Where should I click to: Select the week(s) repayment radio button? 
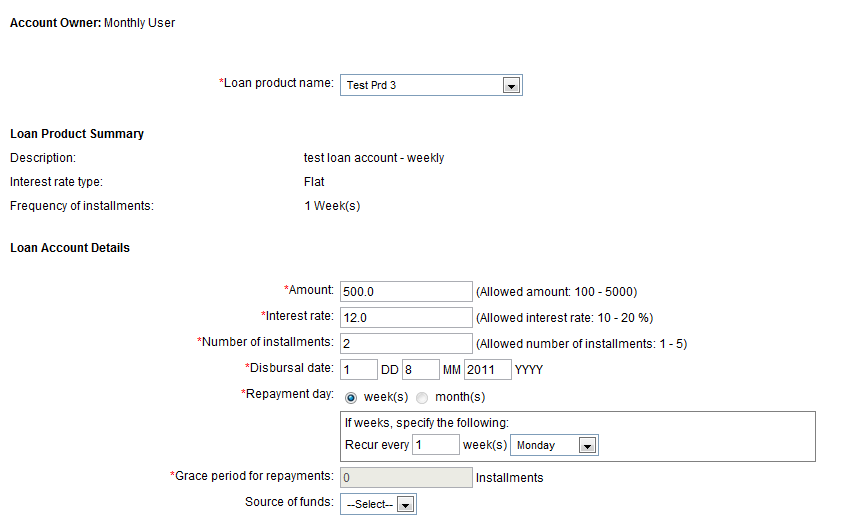[x=351, y=397]
